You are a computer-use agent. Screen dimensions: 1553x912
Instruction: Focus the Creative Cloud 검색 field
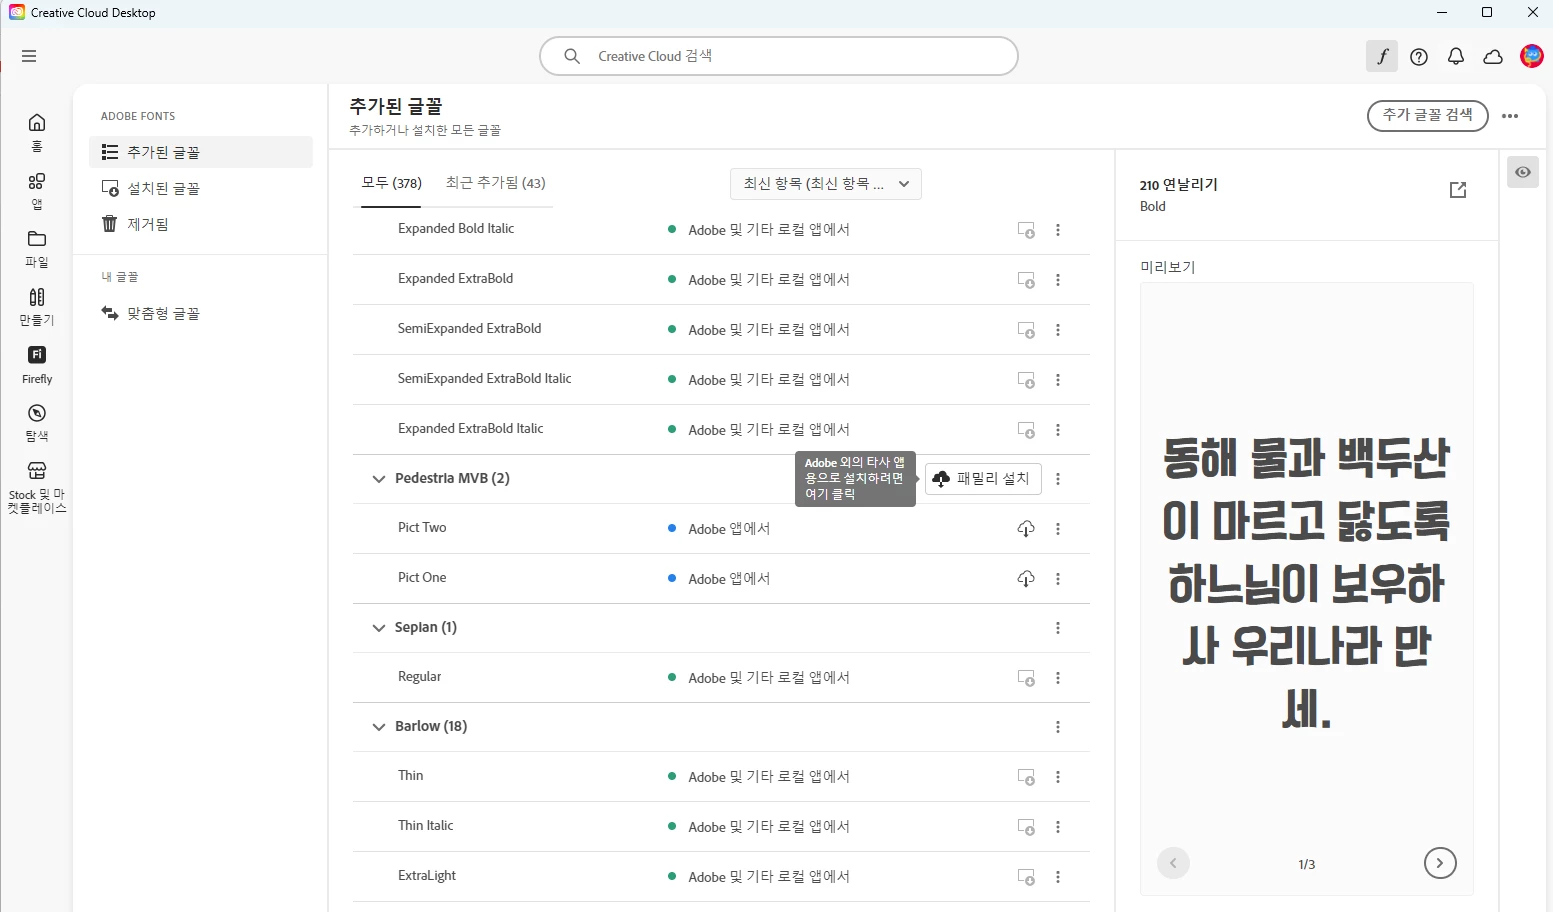pos(779,56)
